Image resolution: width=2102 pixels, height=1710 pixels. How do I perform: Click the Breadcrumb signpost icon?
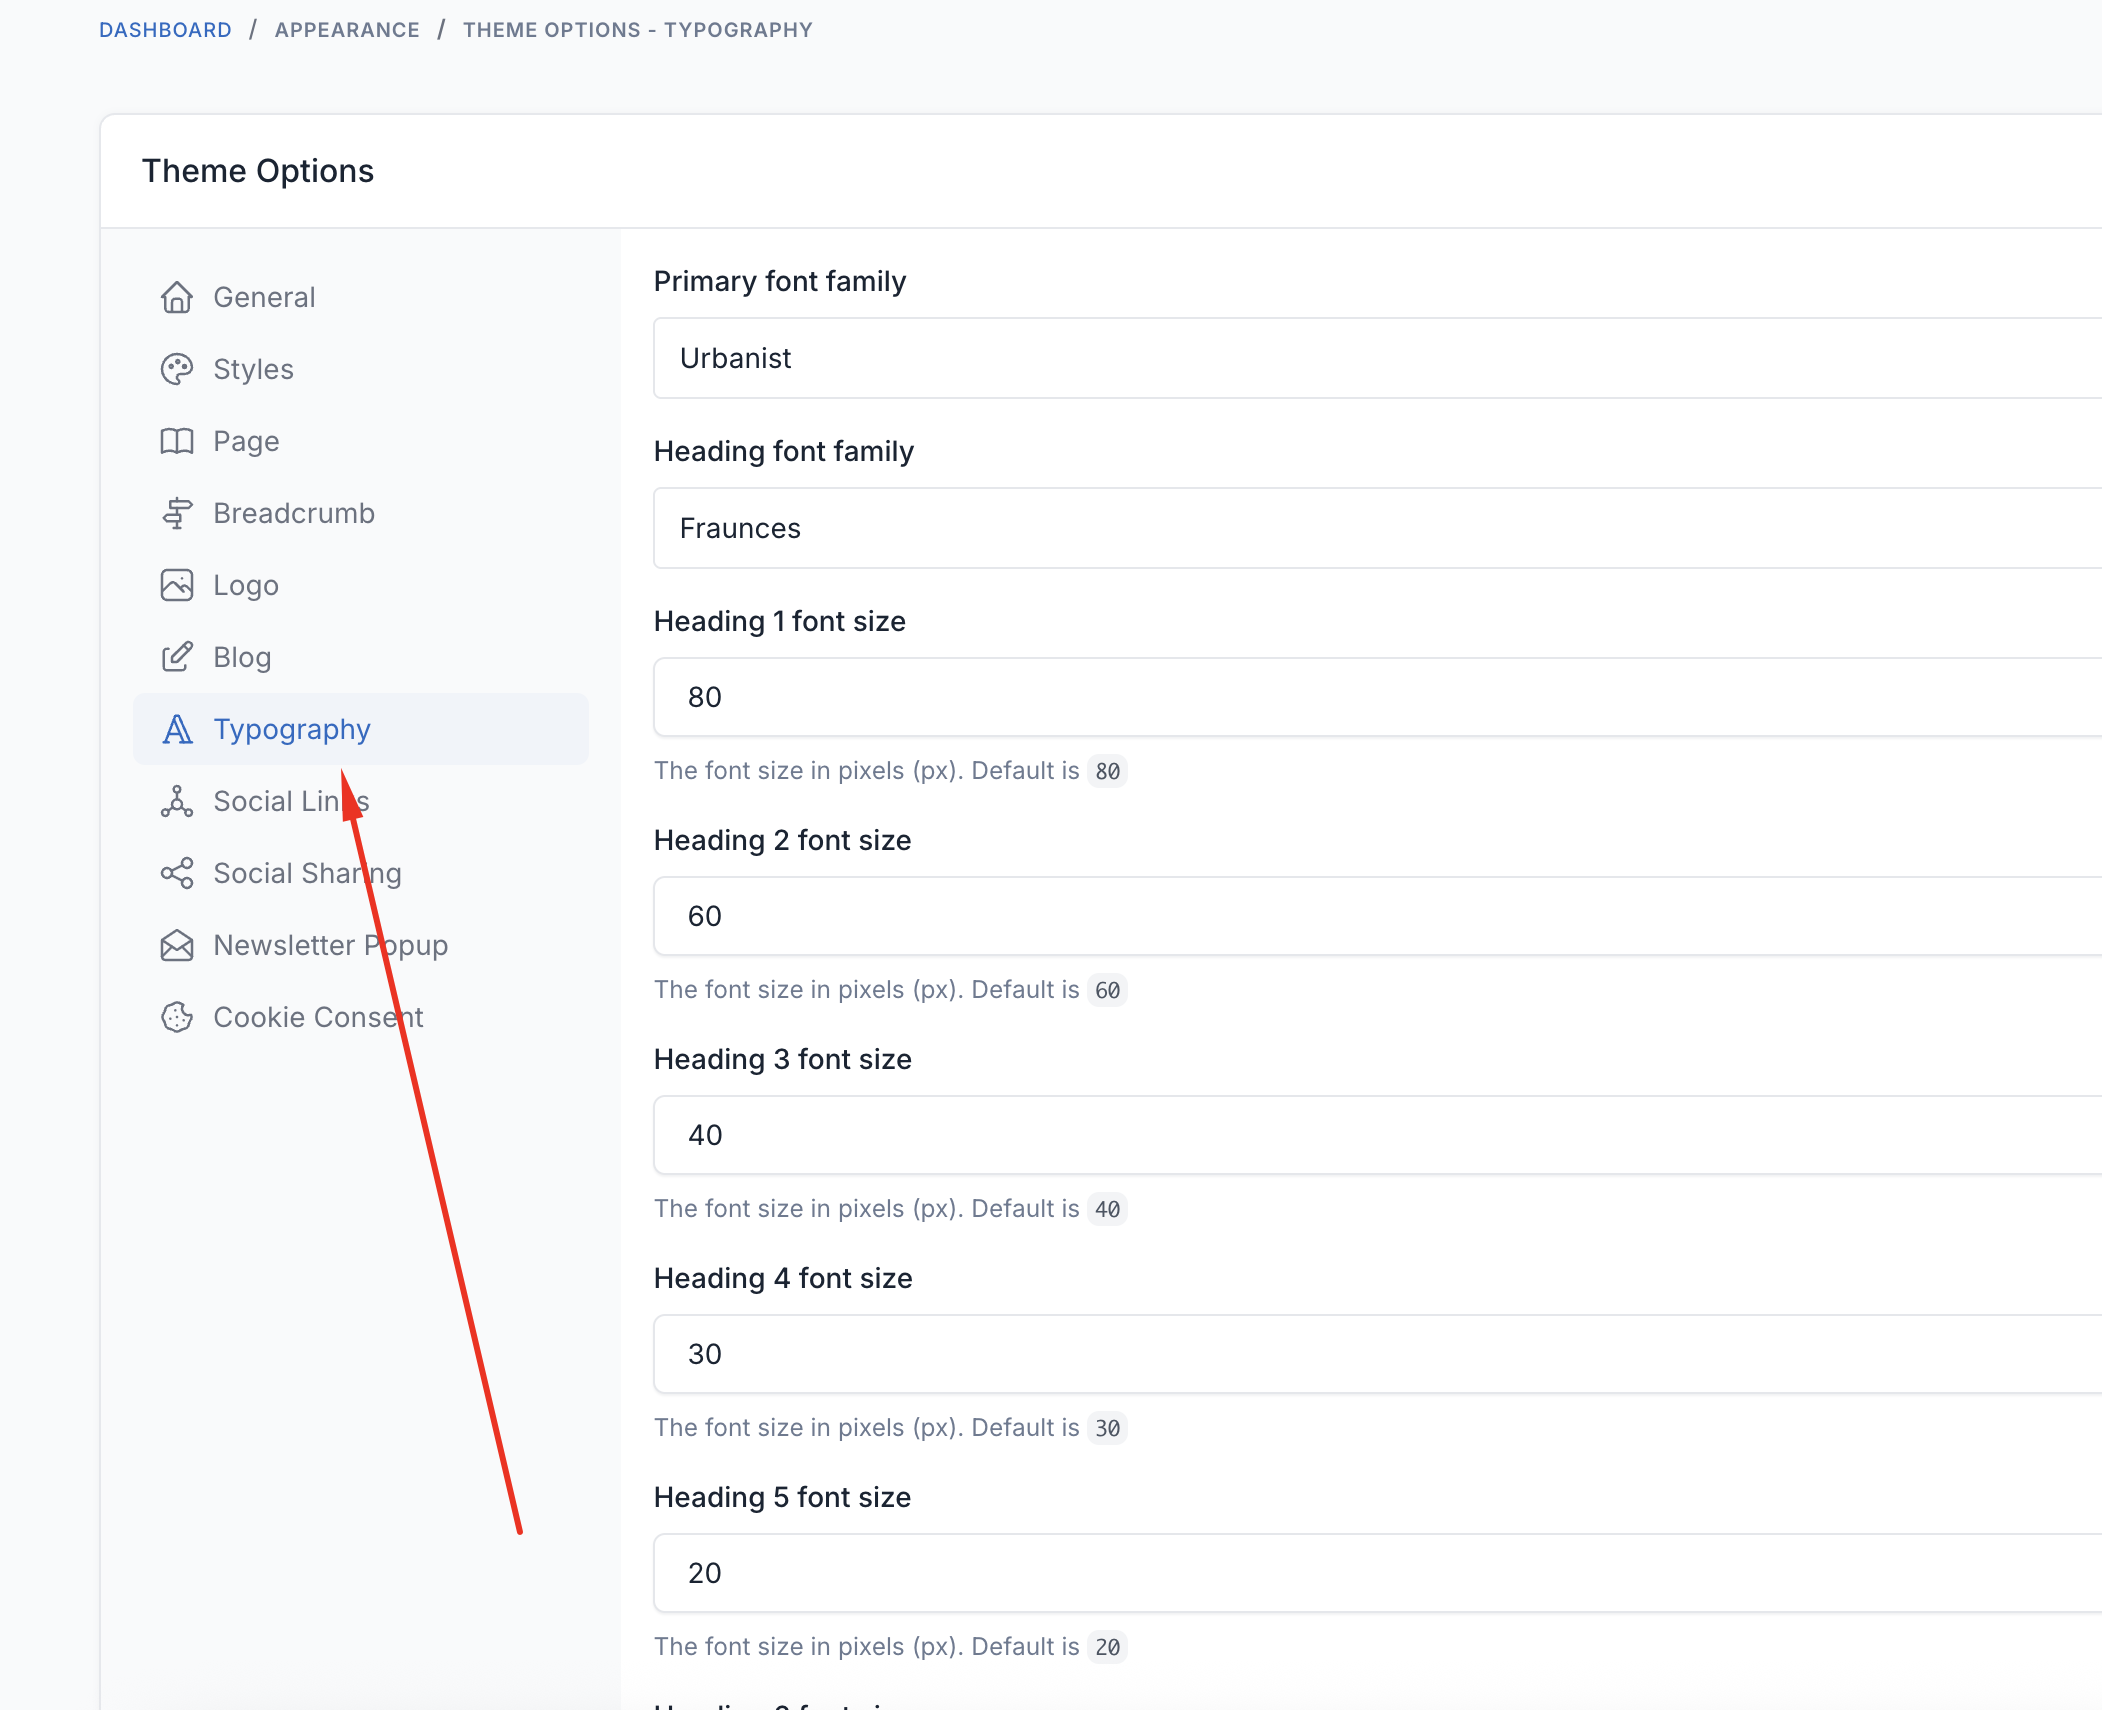177,513
